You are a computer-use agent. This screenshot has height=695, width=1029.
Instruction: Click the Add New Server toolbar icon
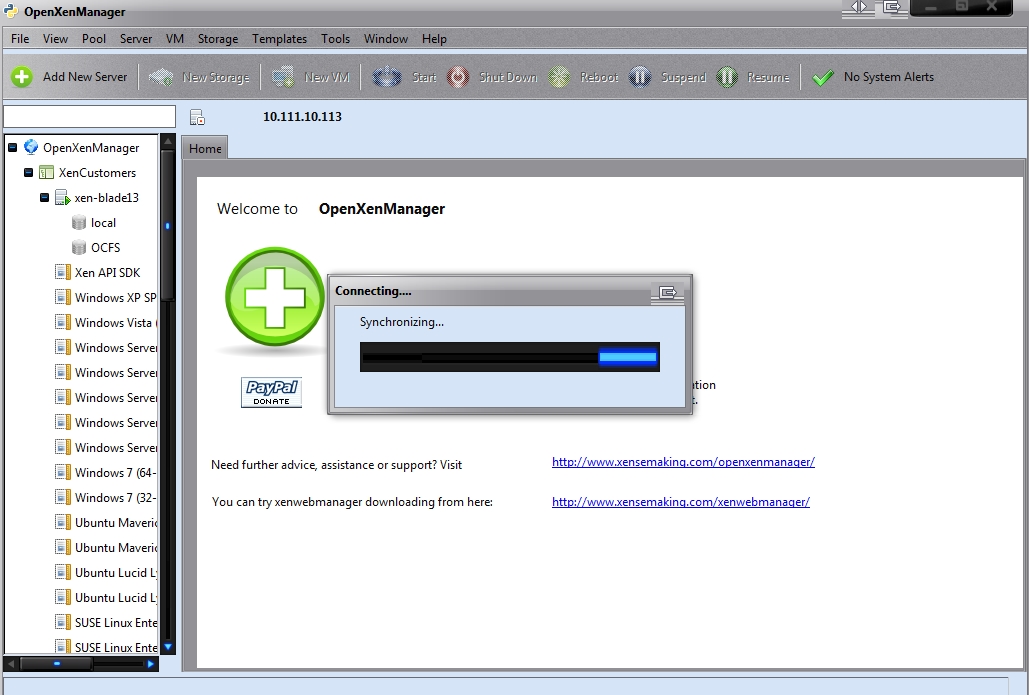22,77
